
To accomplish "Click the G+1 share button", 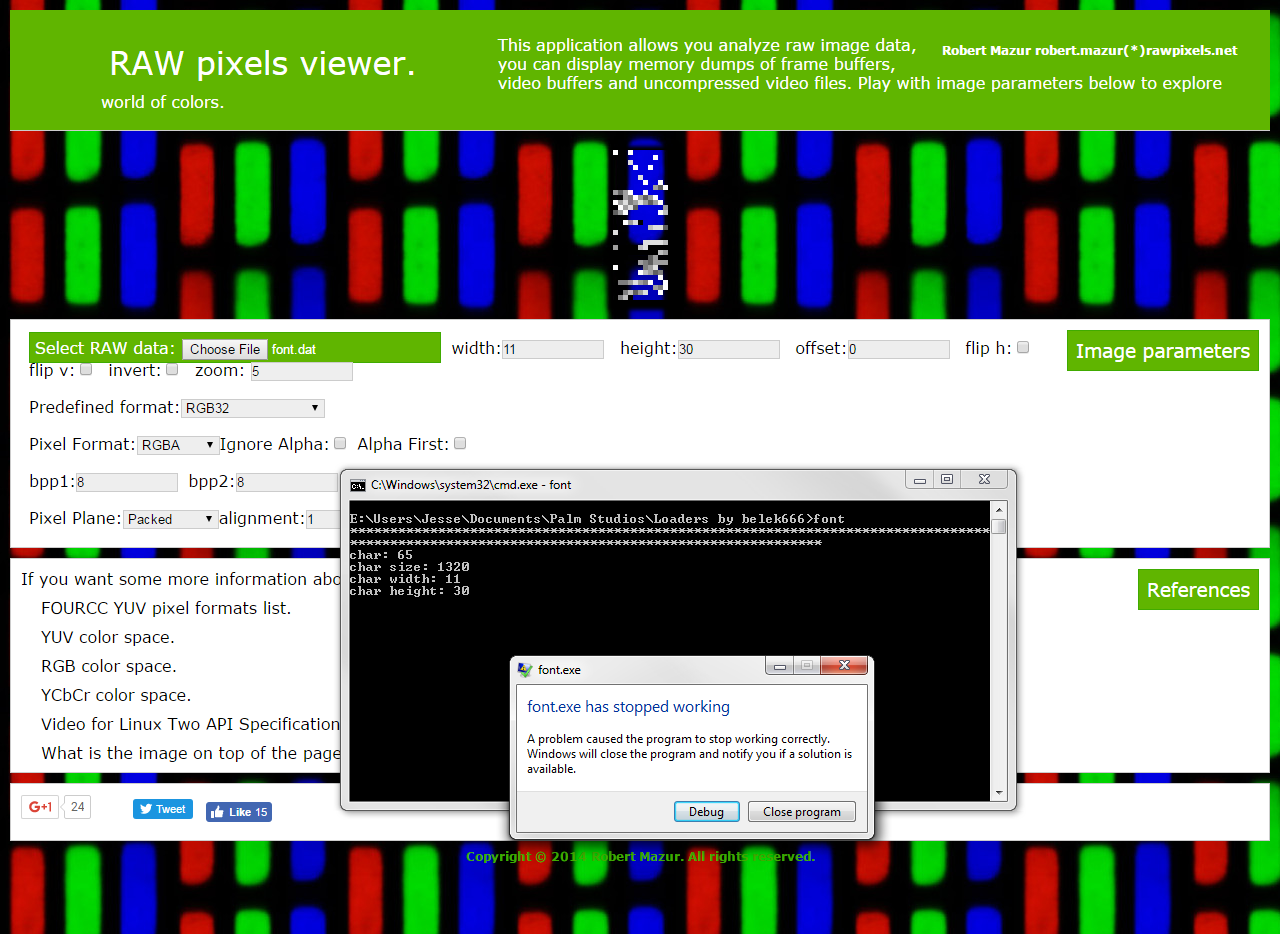I will point(41,807).
